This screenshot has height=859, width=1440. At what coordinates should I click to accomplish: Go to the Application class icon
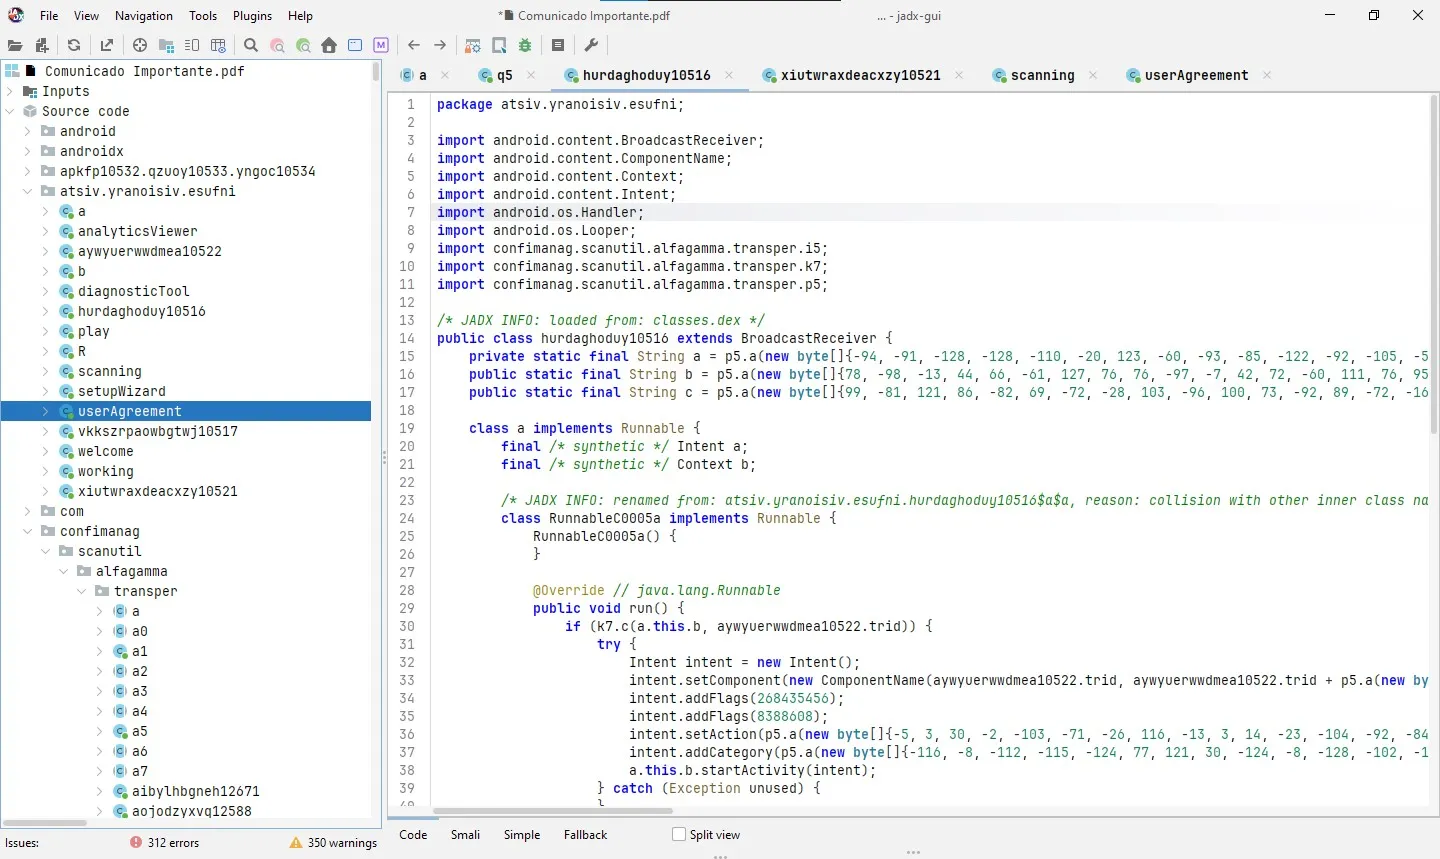pyautogui.click(x=355, y=45)
